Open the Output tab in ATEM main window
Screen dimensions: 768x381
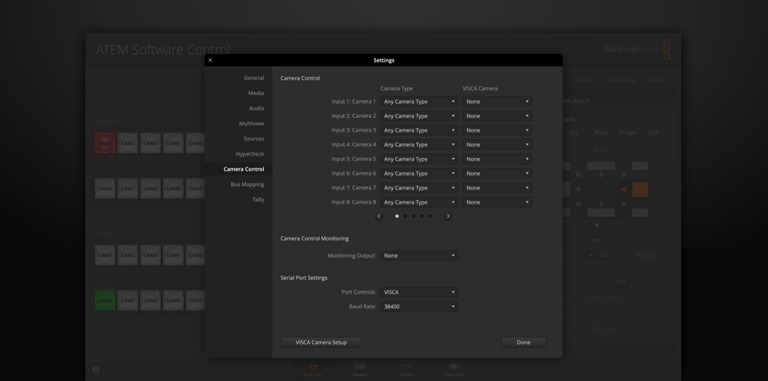[x=654, y=81]
